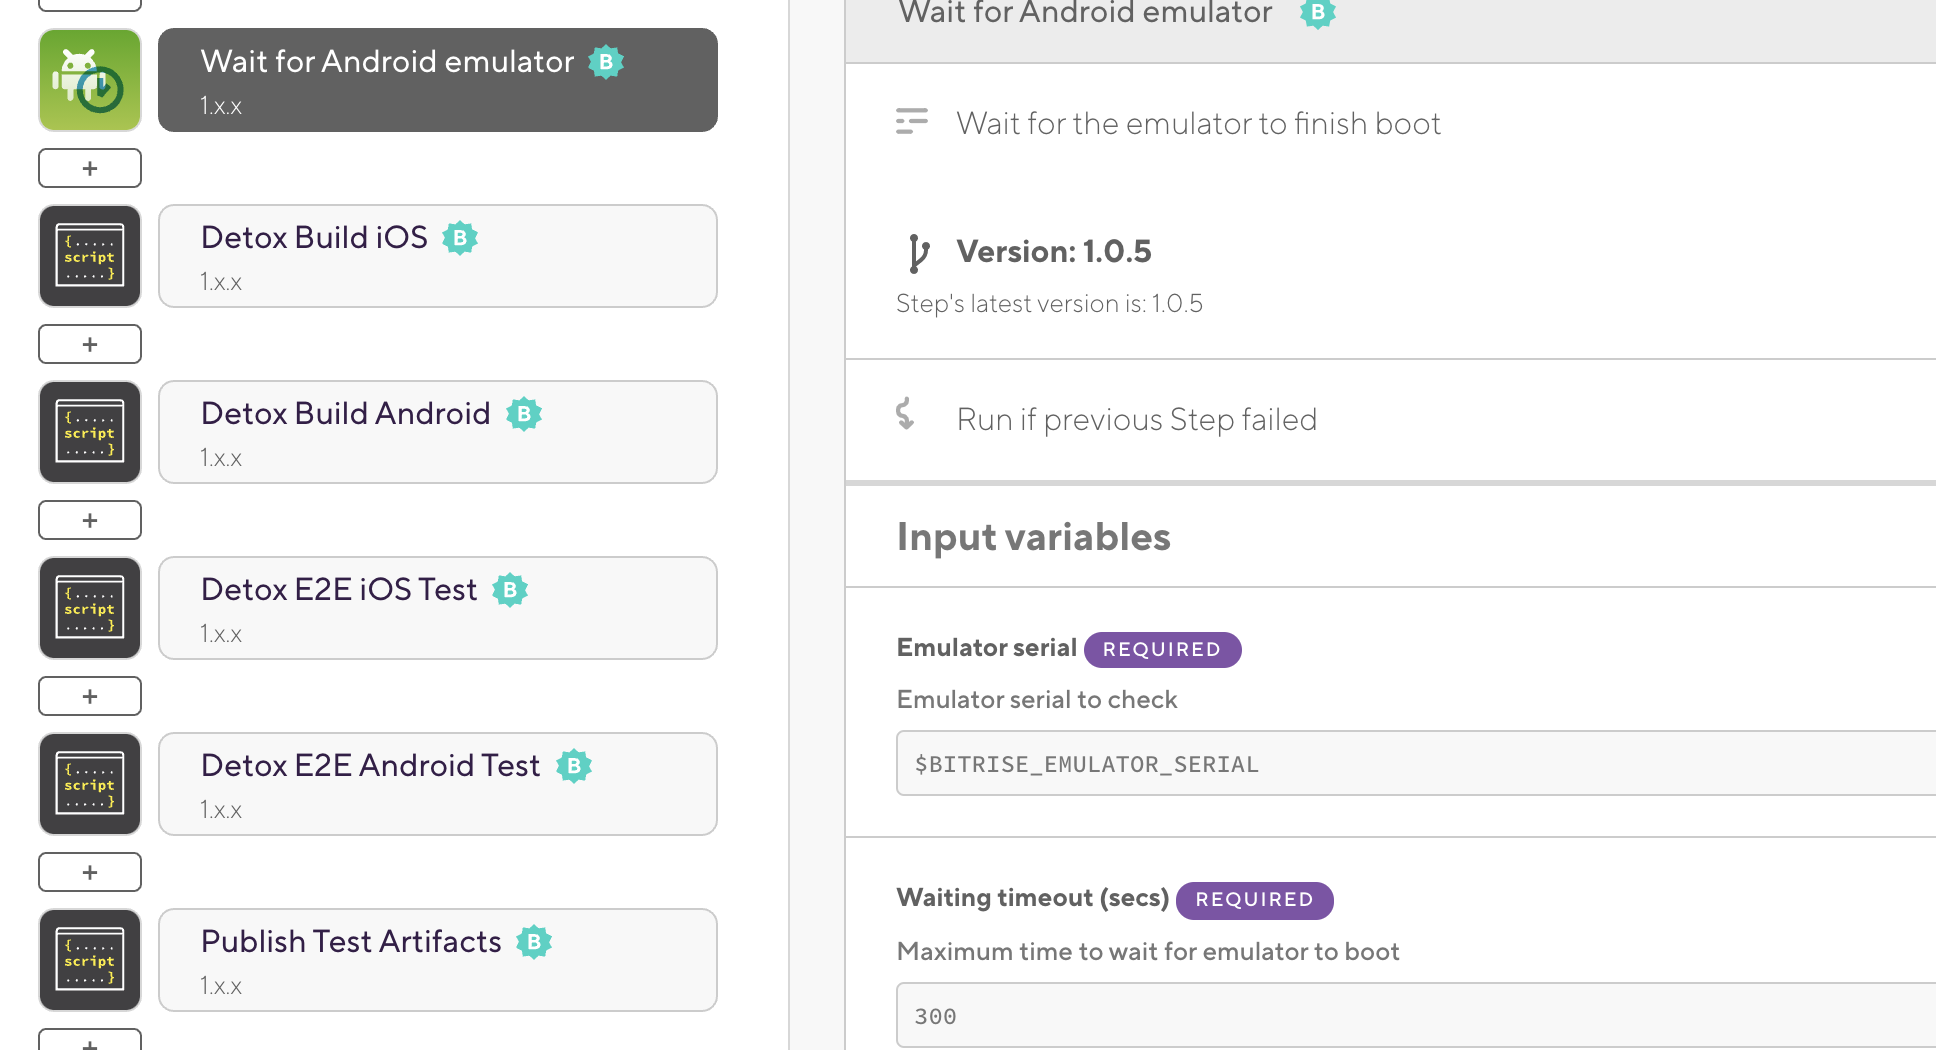Click the verified badge next to Publish Test Artifacts
This screenshot has height=1050, width=1936.
point(534,942)
